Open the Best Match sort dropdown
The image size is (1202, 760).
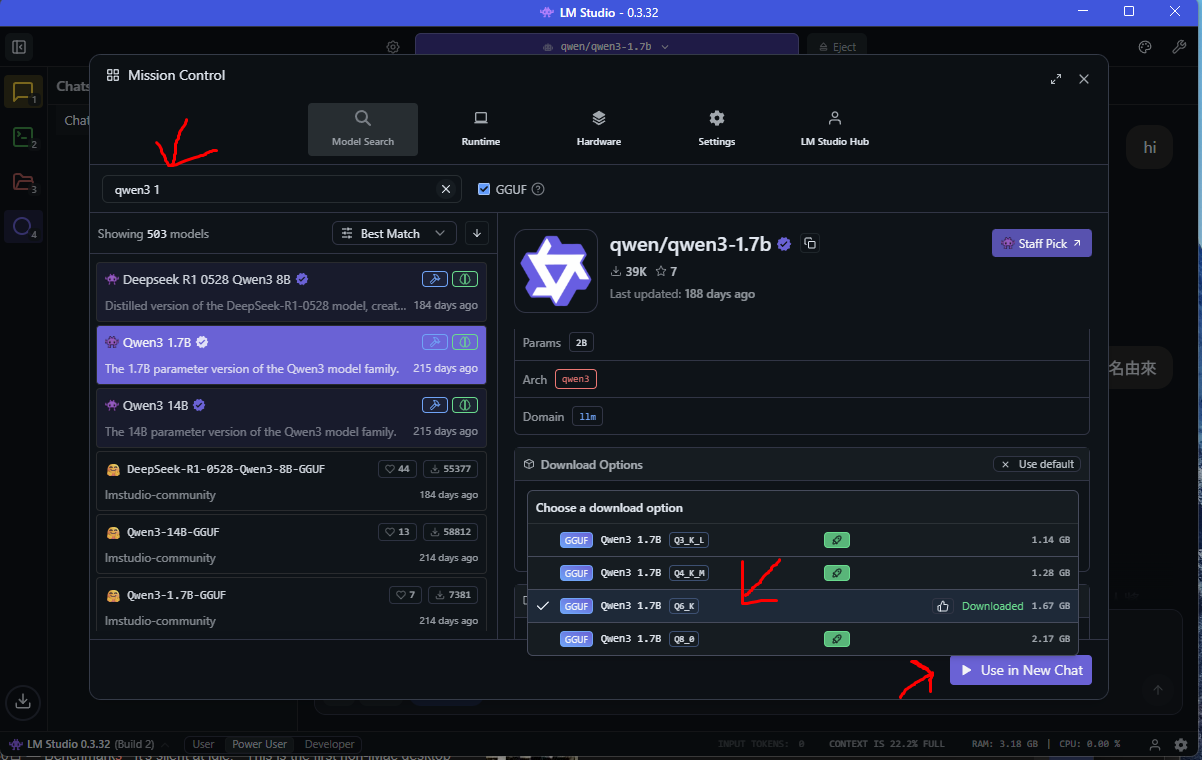(x=393, y=233)
